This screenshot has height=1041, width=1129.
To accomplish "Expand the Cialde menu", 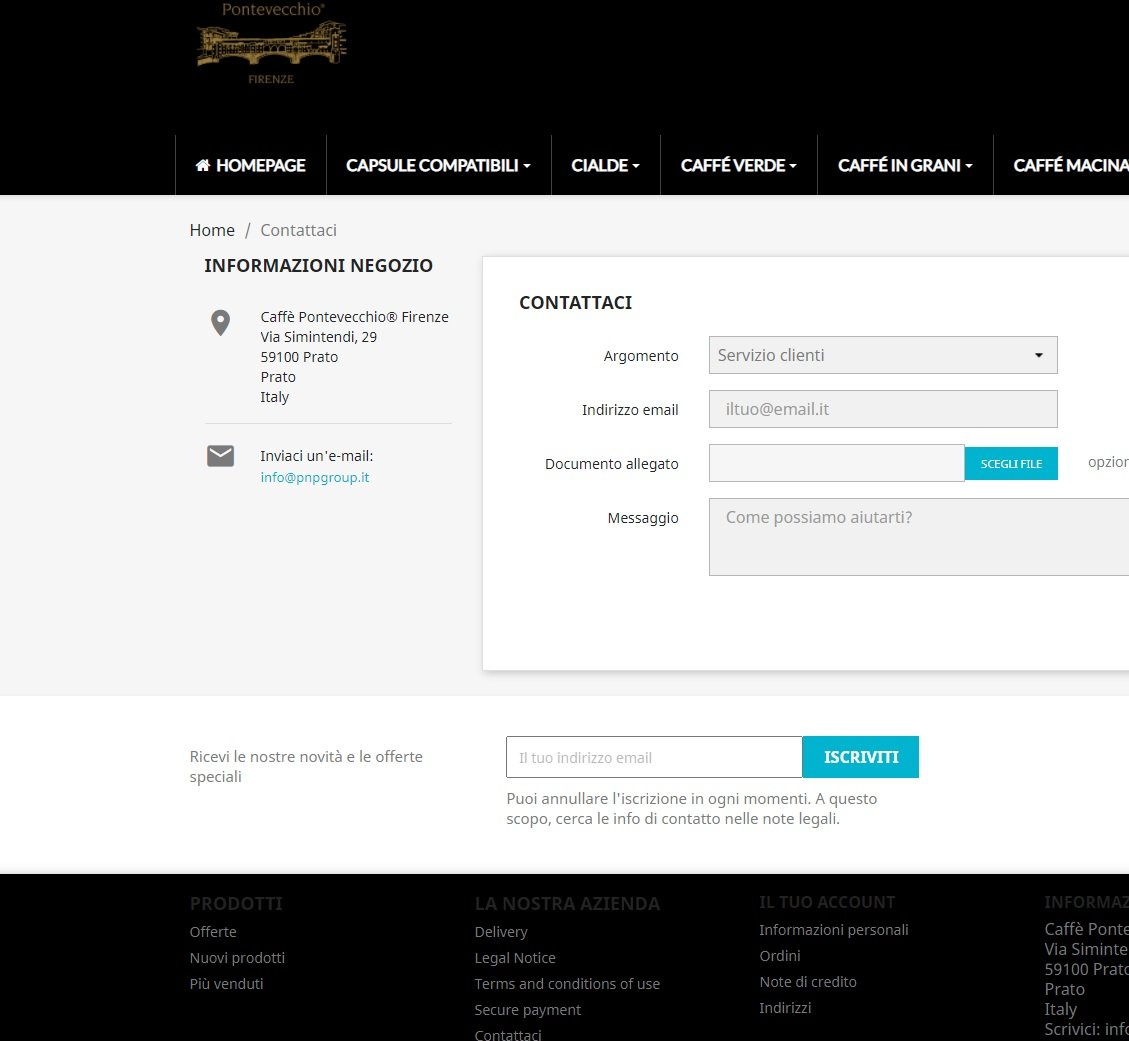I will [x=606, y=166].
